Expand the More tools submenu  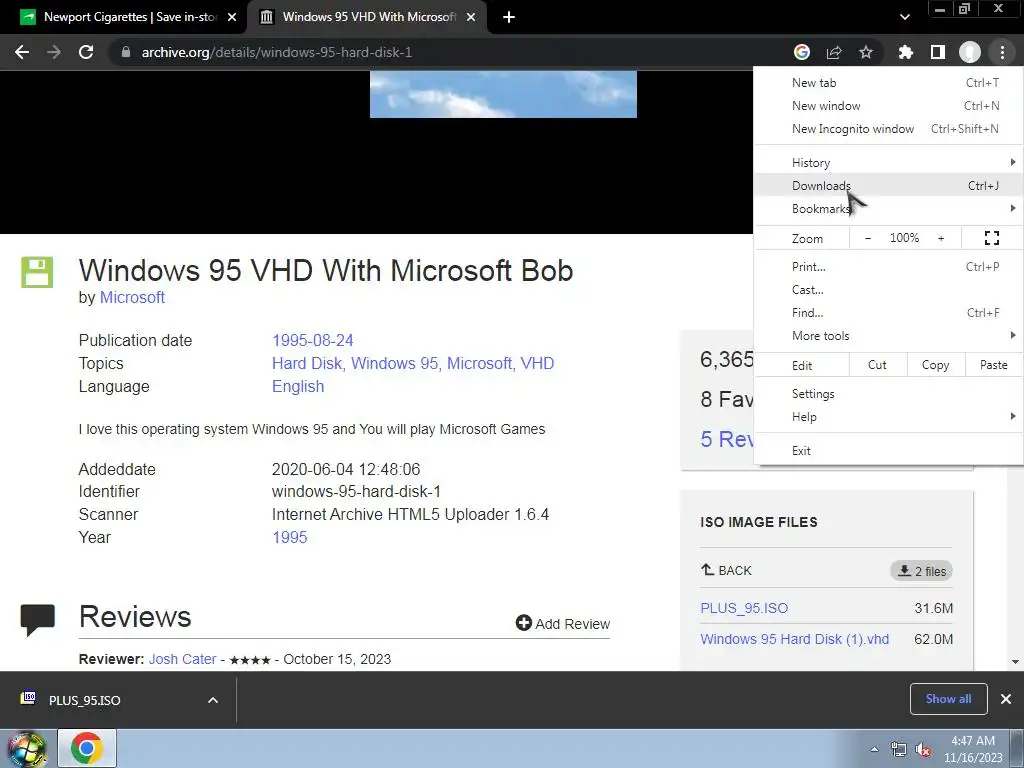[x=888, y=336]
